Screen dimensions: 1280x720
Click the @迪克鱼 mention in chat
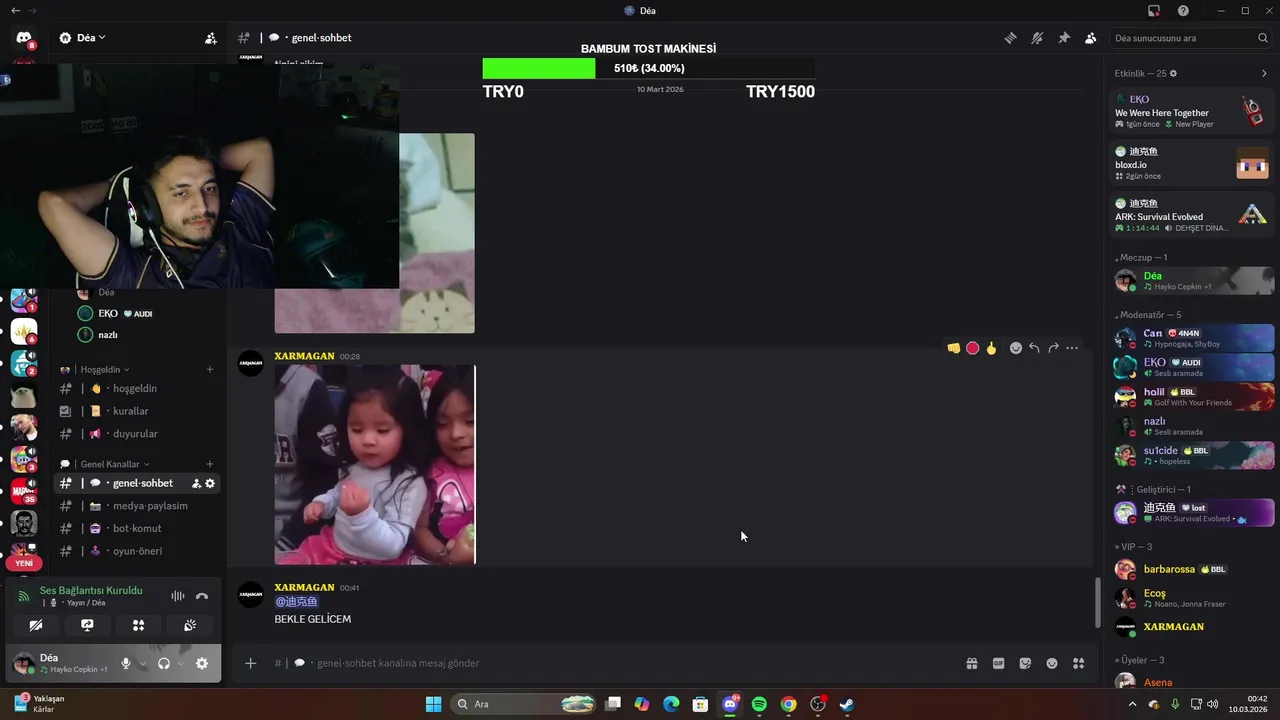pyautogui.click(x=296, y=602)
